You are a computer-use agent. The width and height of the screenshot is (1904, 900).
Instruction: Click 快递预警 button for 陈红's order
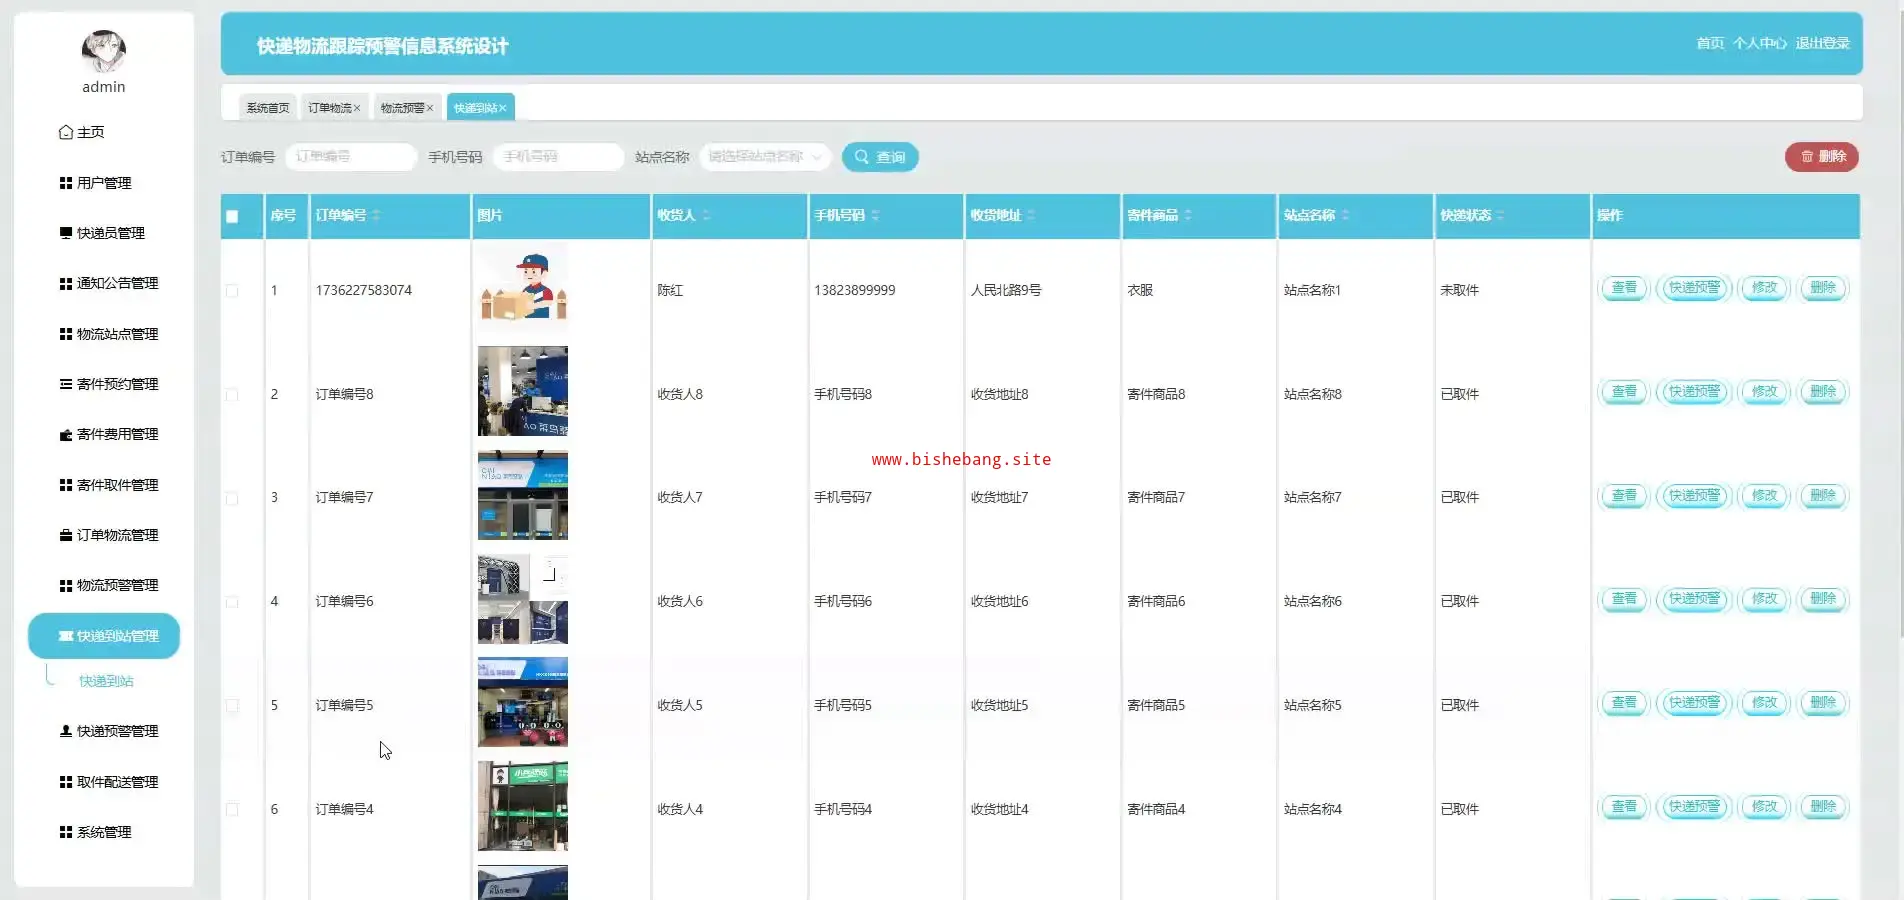pos(1694,288)
